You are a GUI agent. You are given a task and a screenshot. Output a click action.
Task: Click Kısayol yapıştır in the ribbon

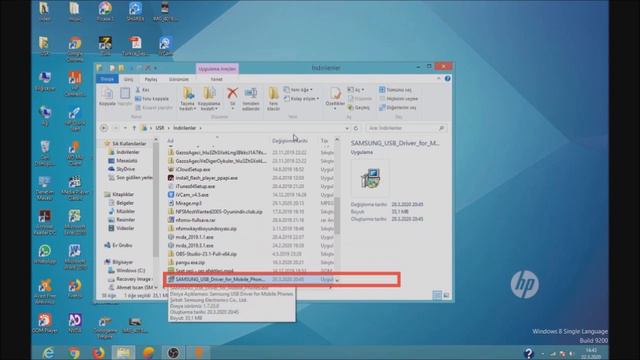click(154, 108)
